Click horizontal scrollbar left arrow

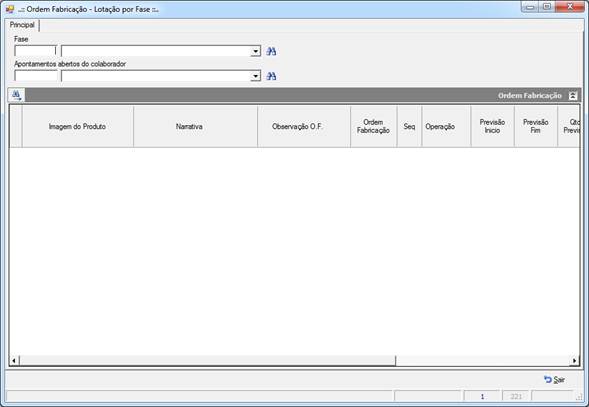[14, 361]
